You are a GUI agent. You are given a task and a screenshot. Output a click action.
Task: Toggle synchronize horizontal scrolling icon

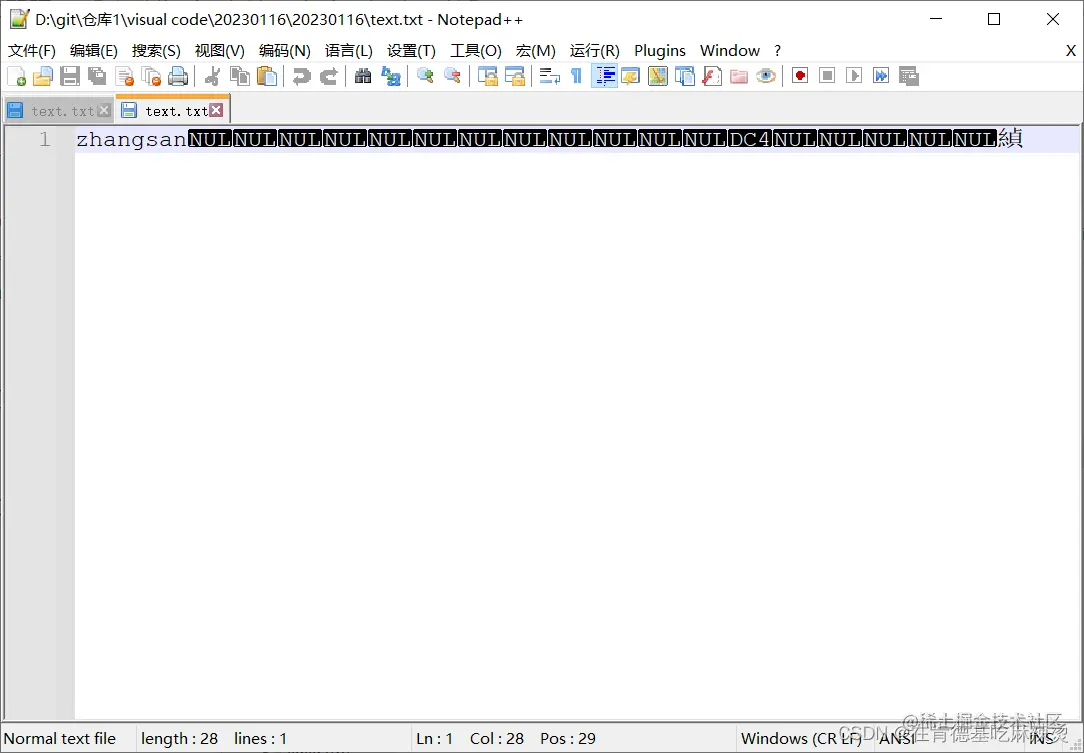coord(514,76)
